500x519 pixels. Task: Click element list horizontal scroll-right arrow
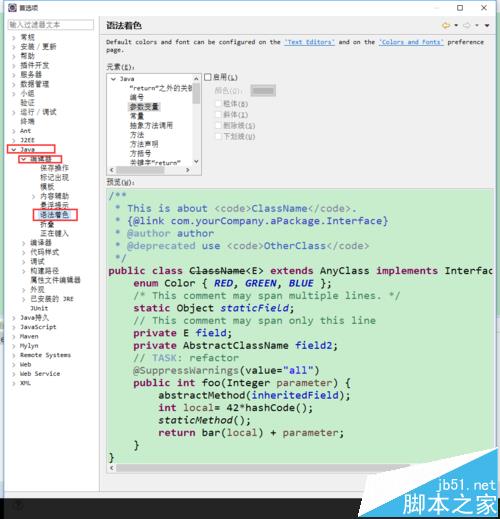coord(188,170)
